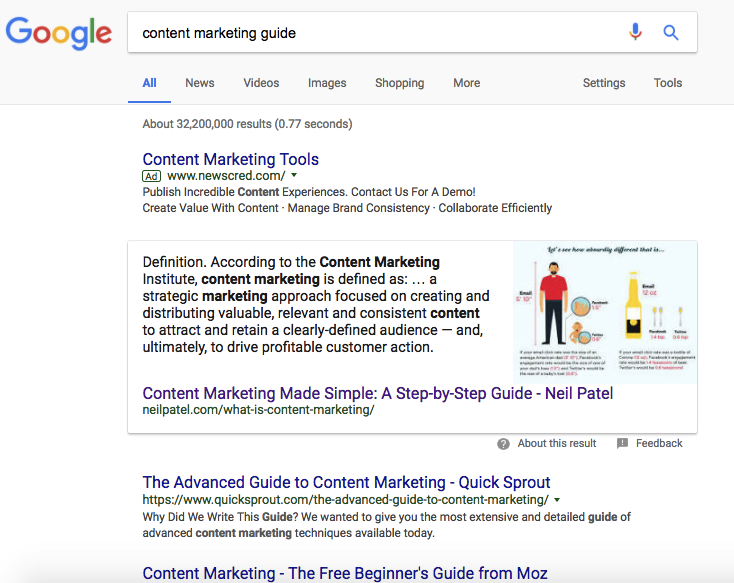Image resolution: width=734 pixels, height=583 pixels.
Task: Expand the dropdown arrow beside the quicksprout.com URL
Action: click(557, 500)
